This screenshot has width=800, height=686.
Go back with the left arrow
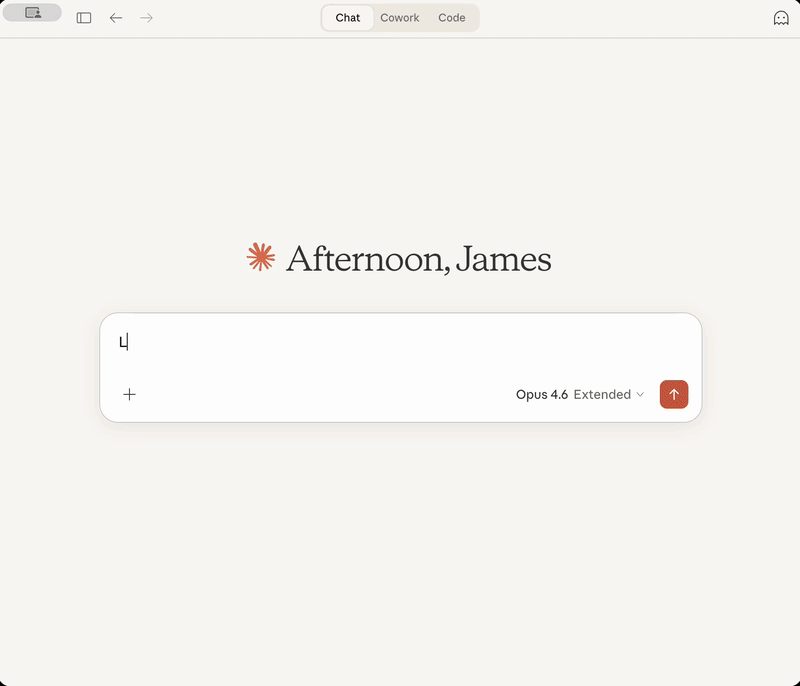(116, 18)
